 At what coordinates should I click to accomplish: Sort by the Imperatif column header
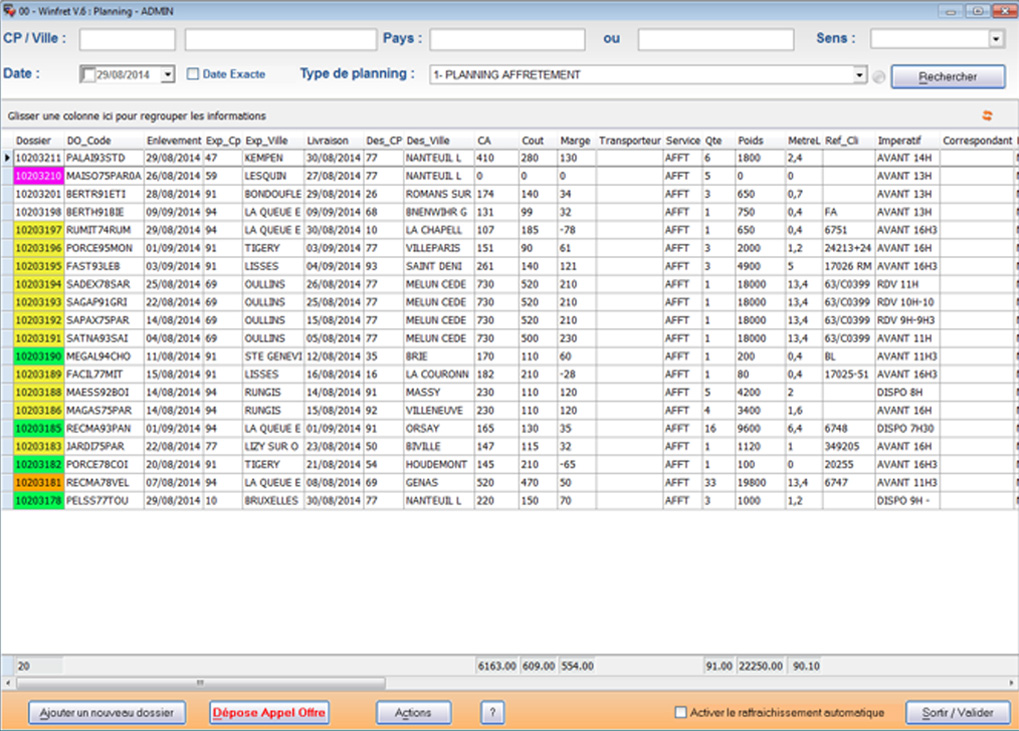[x=907, y=140]
